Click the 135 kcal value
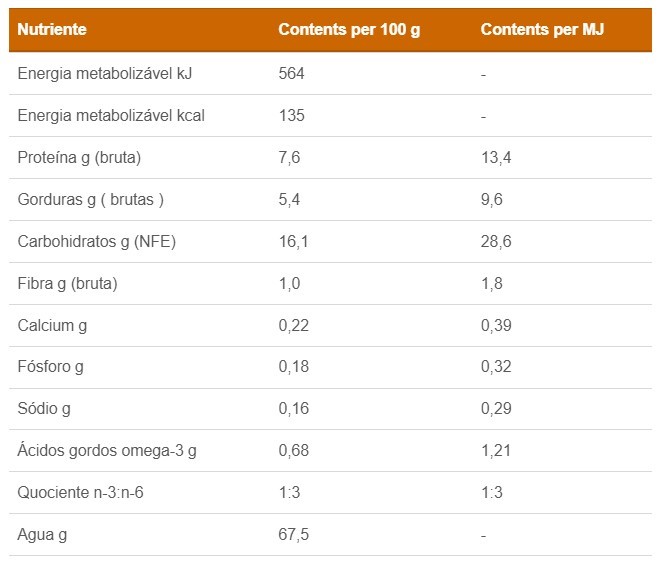658x582 pixels. coord(291,115)
